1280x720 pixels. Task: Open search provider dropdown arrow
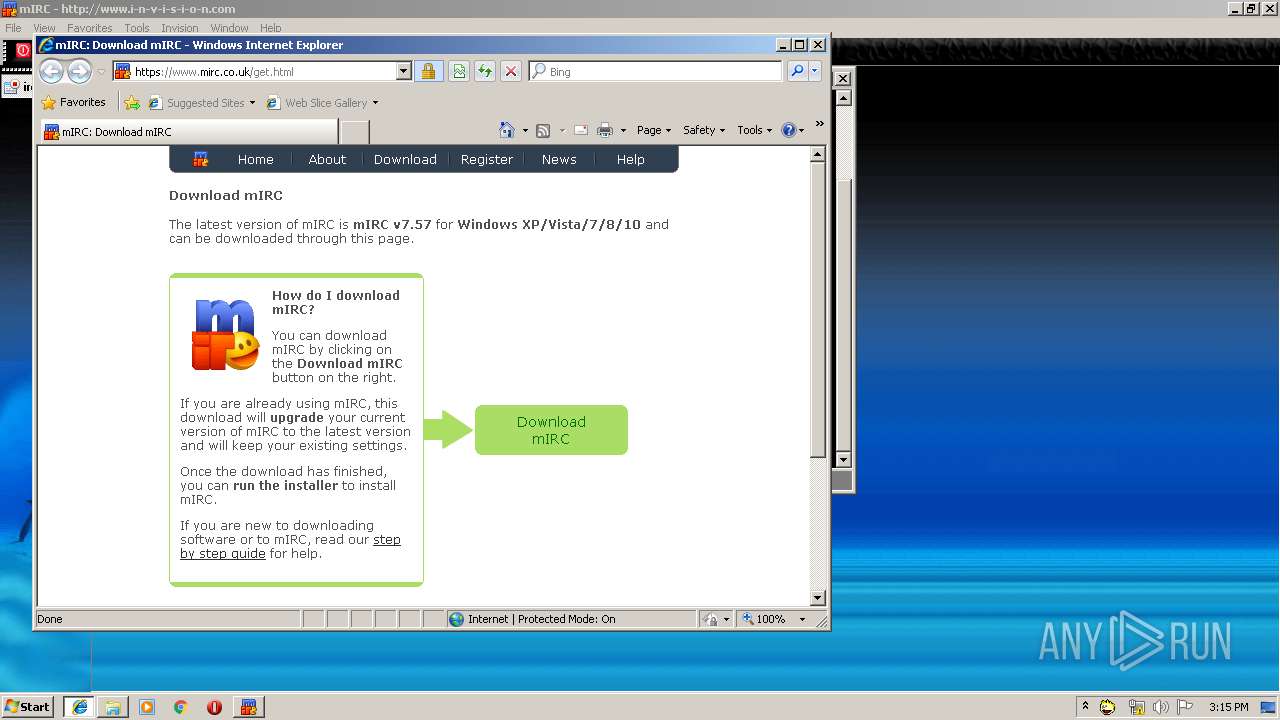pyautogui.click(x=815, y=71)
